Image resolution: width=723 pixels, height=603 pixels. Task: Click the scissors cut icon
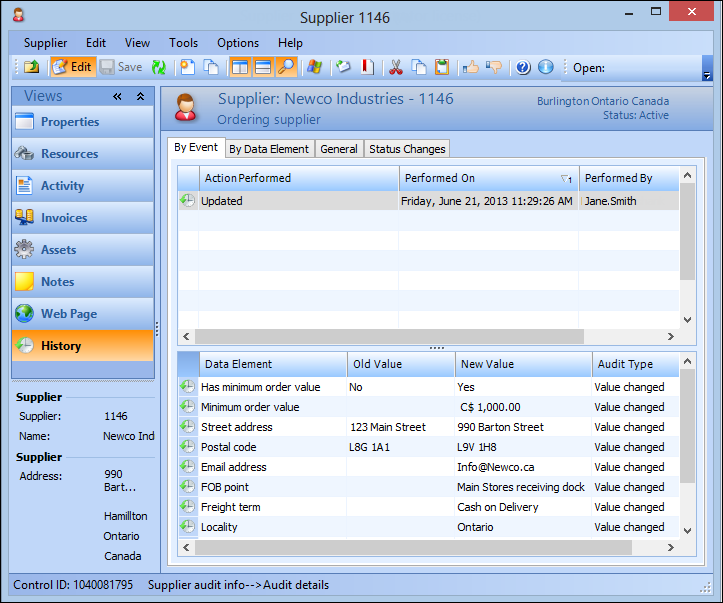(x=395, y=68)
